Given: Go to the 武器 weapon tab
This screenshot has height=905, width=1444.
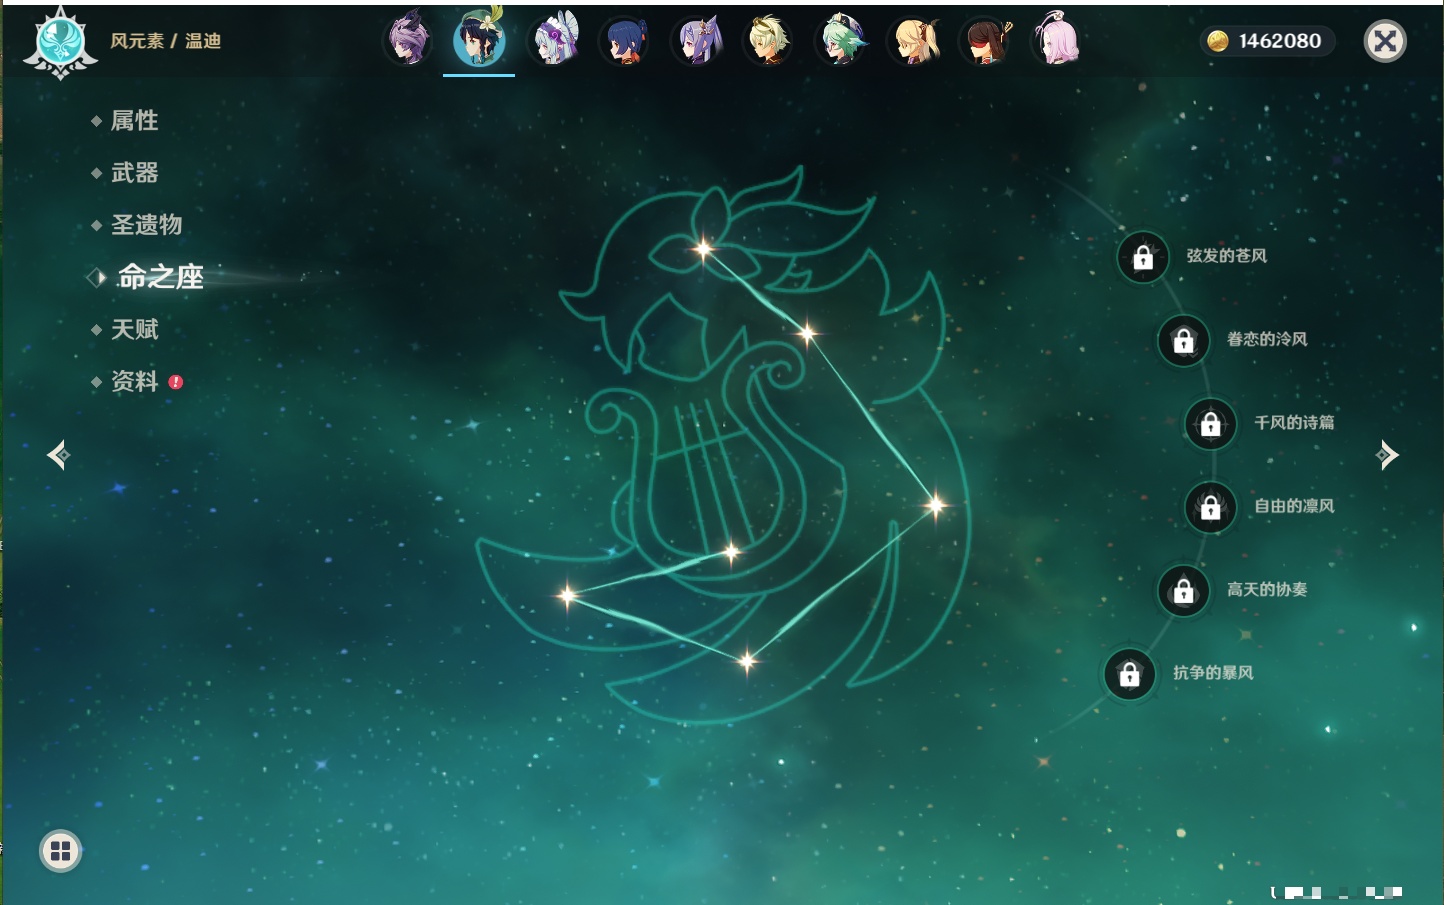Looking at the screenshot, I should tap(134, 173).
